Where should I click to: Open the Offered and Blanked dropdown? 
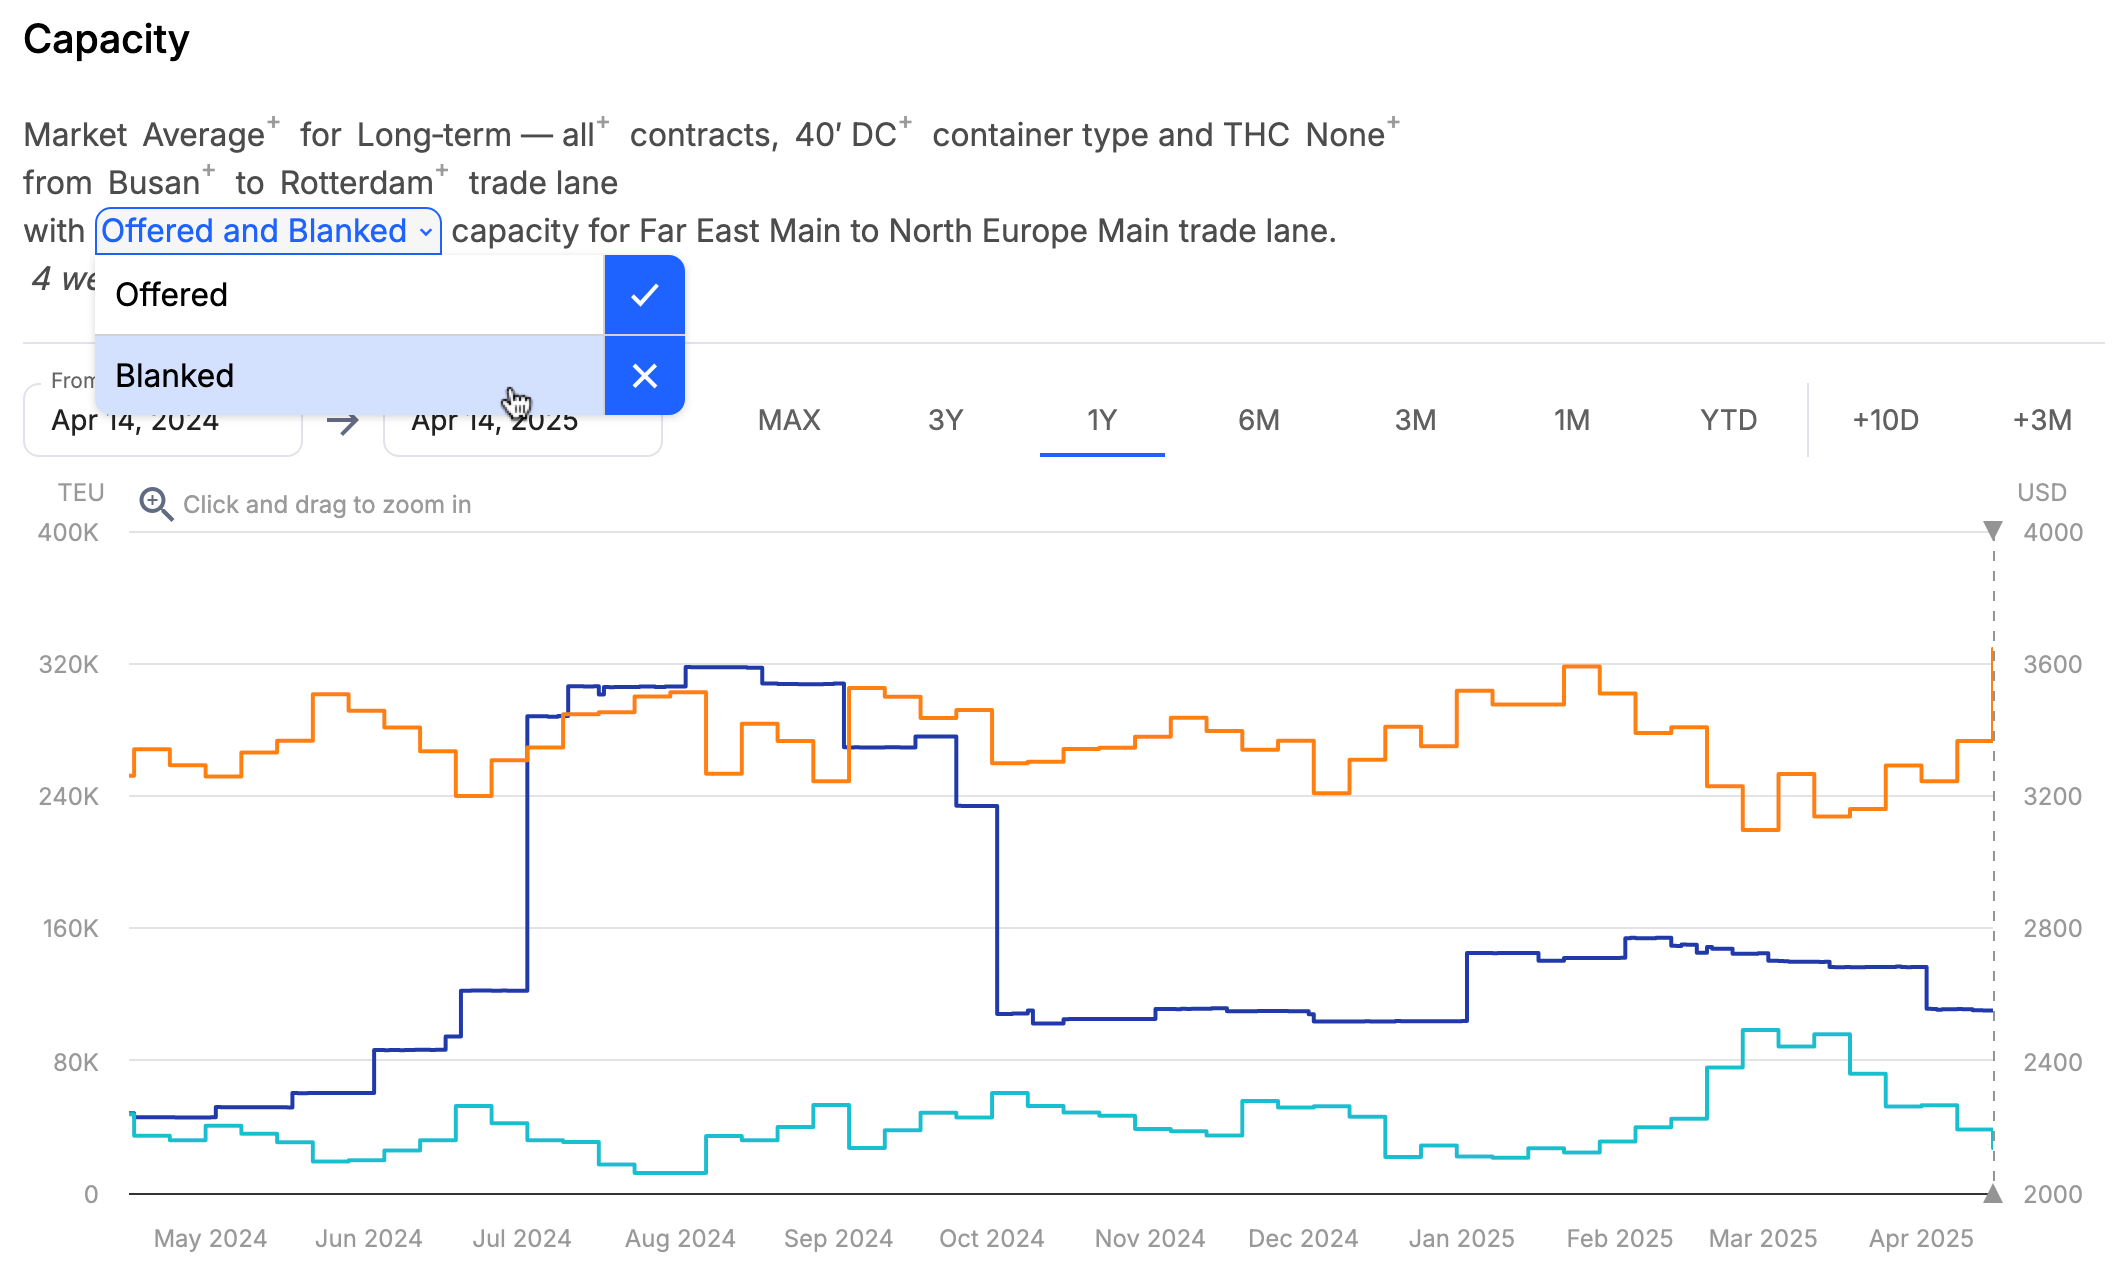click(268, 231)
